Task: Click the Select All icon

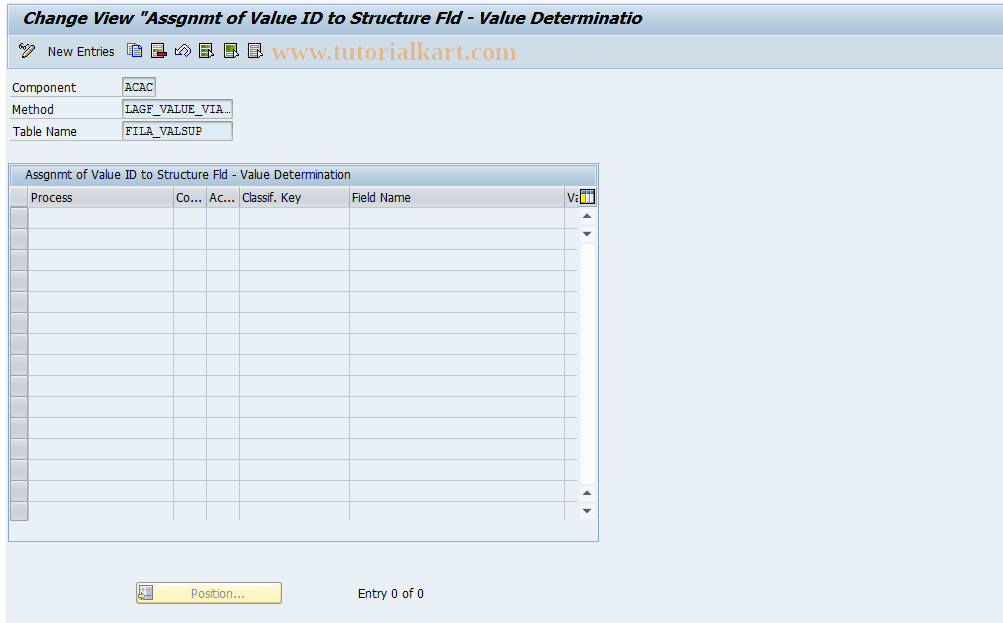Action: click(x=207, y=51)
